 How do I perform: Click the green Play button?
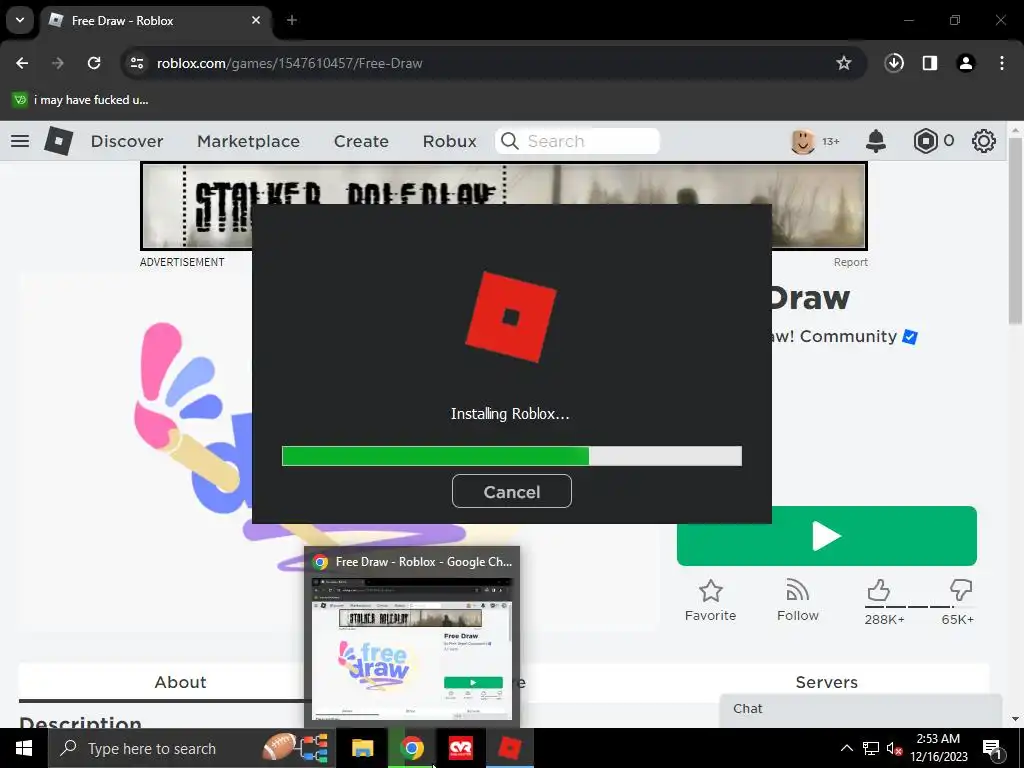pyautogui.click(x=826, y=536)
